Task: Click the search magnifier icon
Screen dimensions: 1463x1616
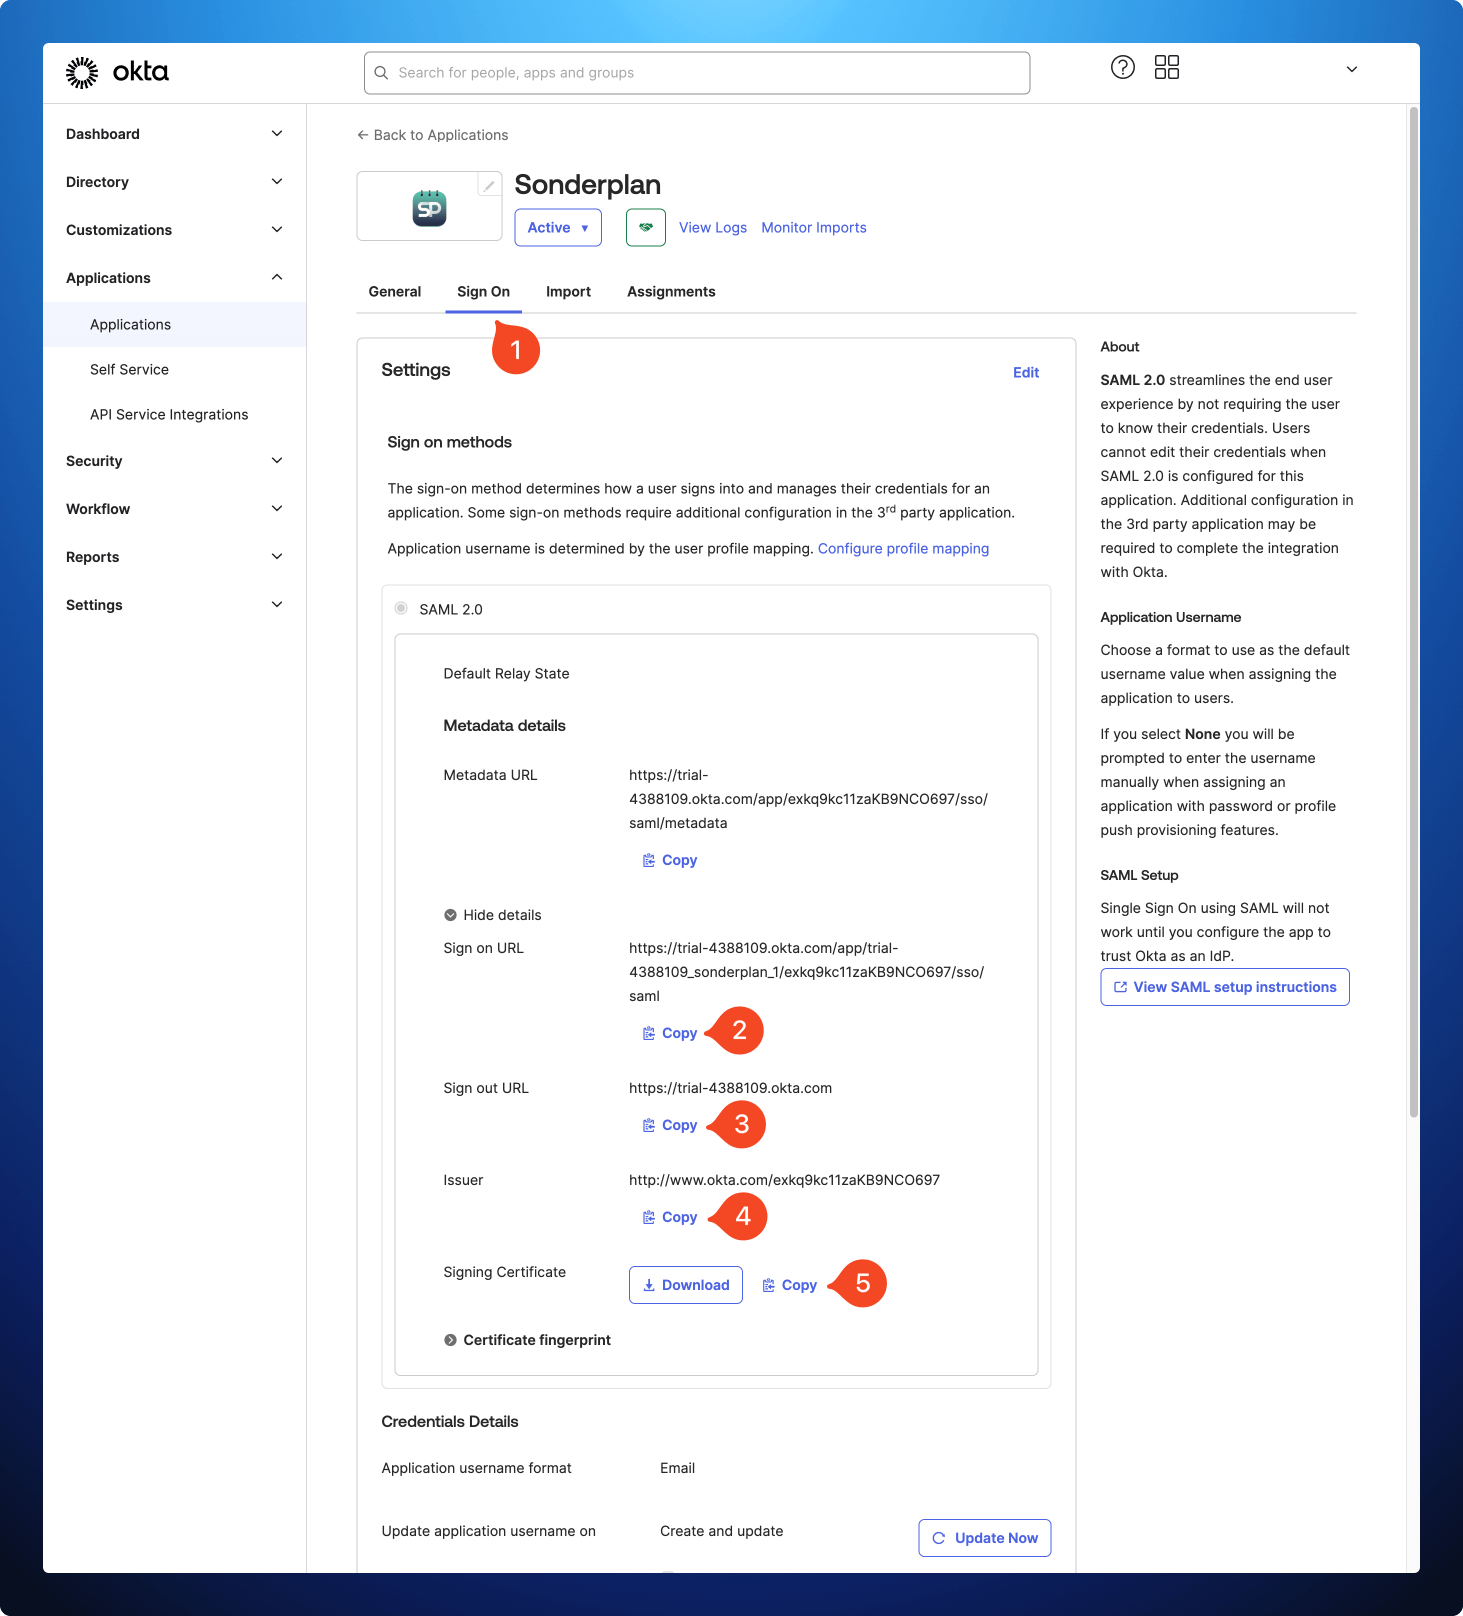Action: click(x=381, y=73)
